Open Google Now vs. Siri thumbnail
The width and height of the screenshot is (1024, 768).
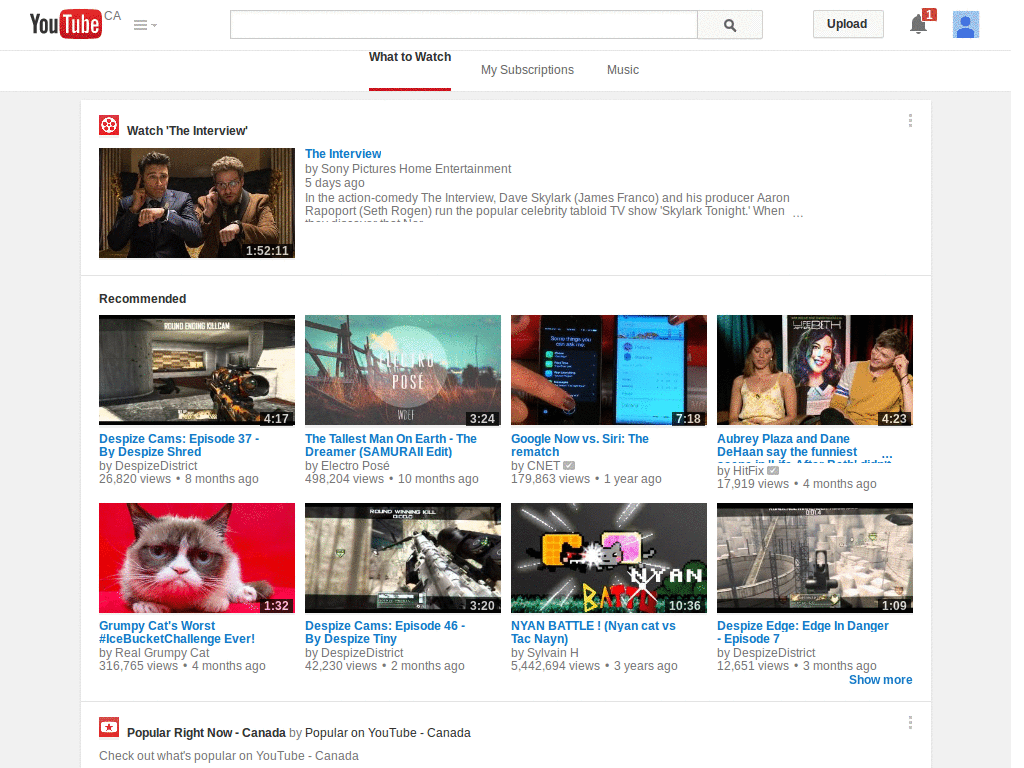point(609,370)
